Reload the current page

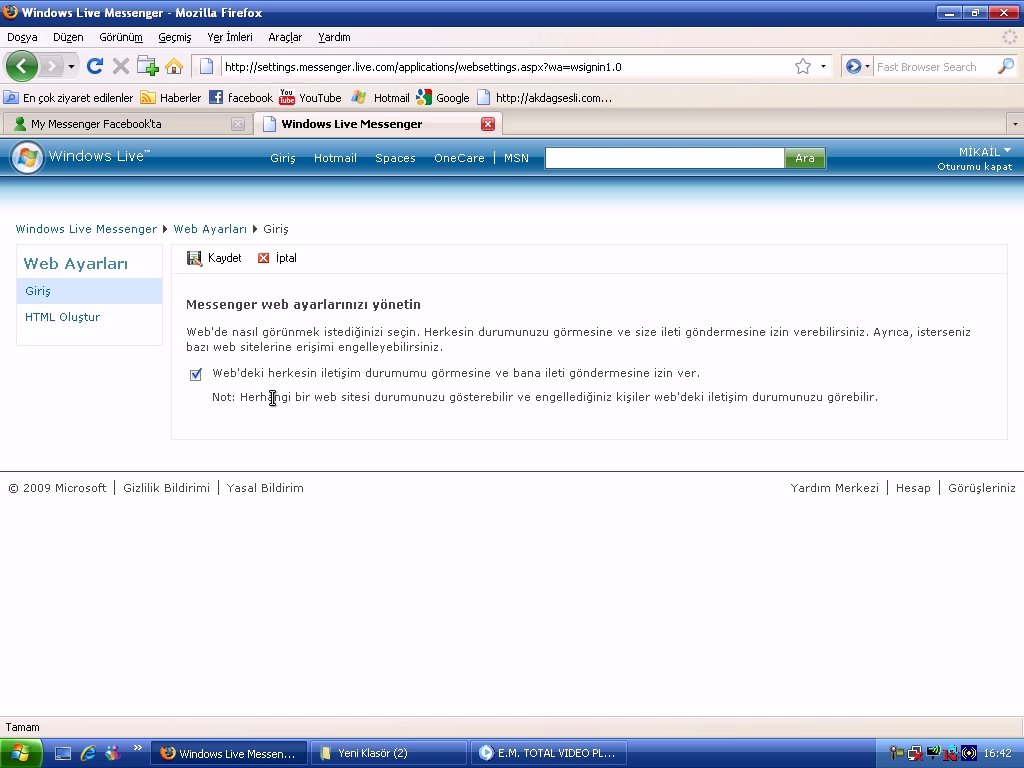(95, 66)
